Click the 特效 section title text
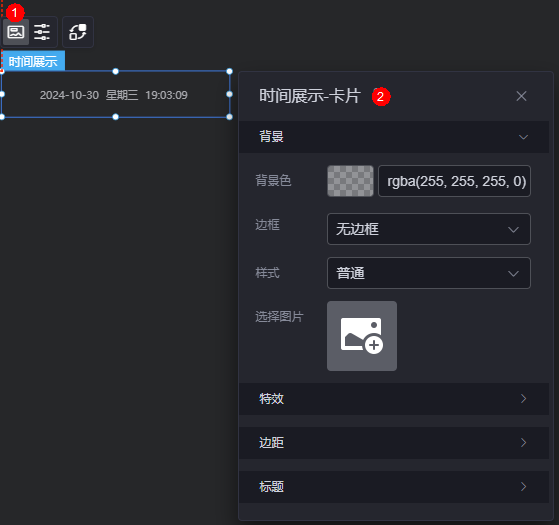The width and height of the screenshot is (559, 525). tap(271, 398)
